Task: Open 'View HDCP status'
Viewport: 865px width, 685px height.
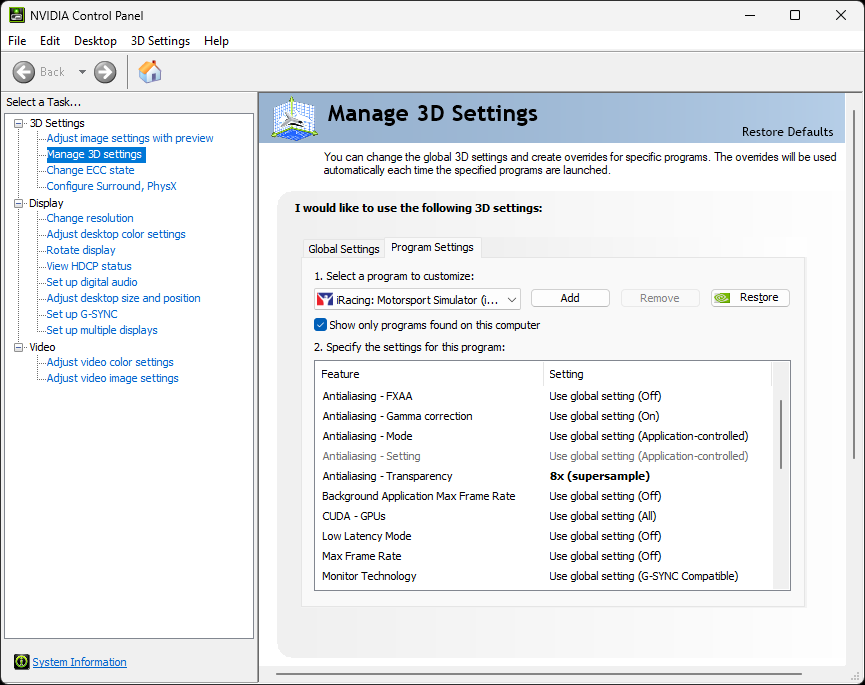Action: click(89, 266)
